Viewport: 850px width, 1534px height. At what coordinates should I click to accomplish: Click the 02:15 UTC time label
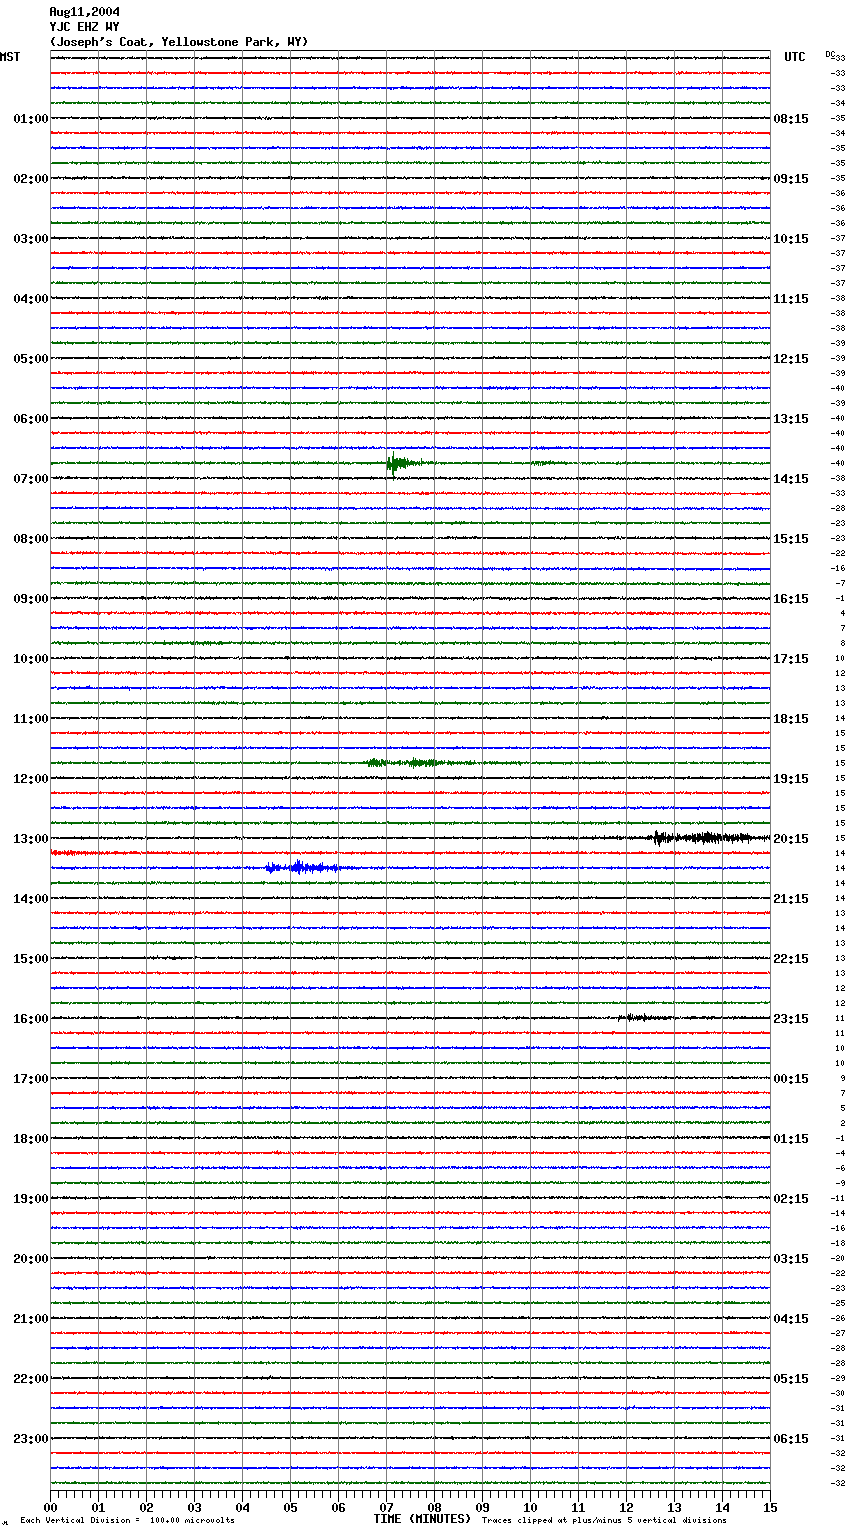click(x=791, y=1199)
